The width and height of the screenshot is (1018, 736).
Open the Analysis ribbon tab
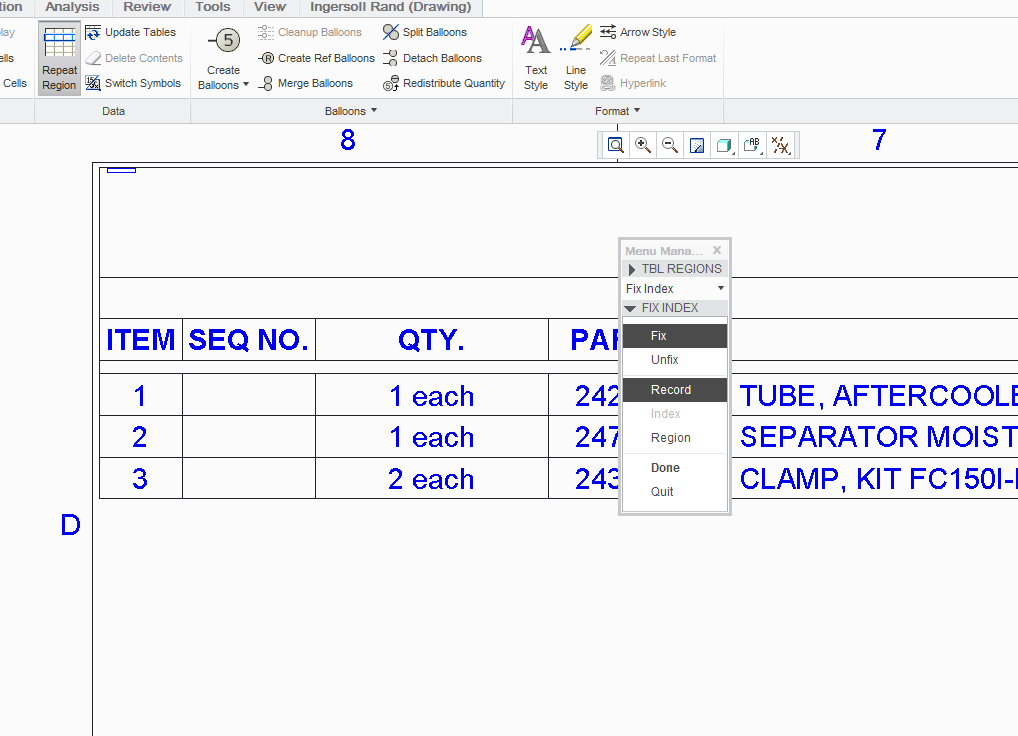(72, 7)
